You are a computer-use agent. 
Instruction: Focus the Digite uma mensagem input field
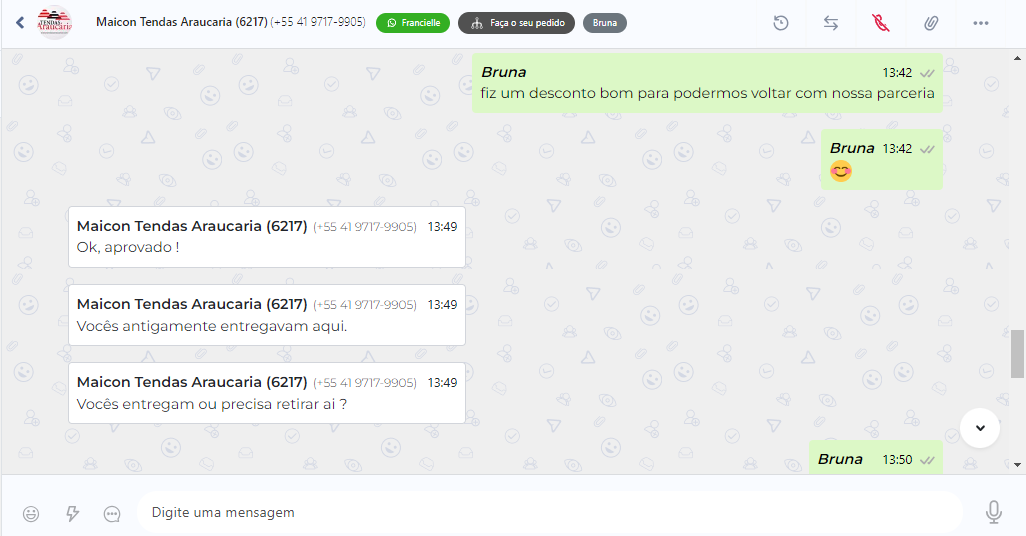click(x=549, y=512)
